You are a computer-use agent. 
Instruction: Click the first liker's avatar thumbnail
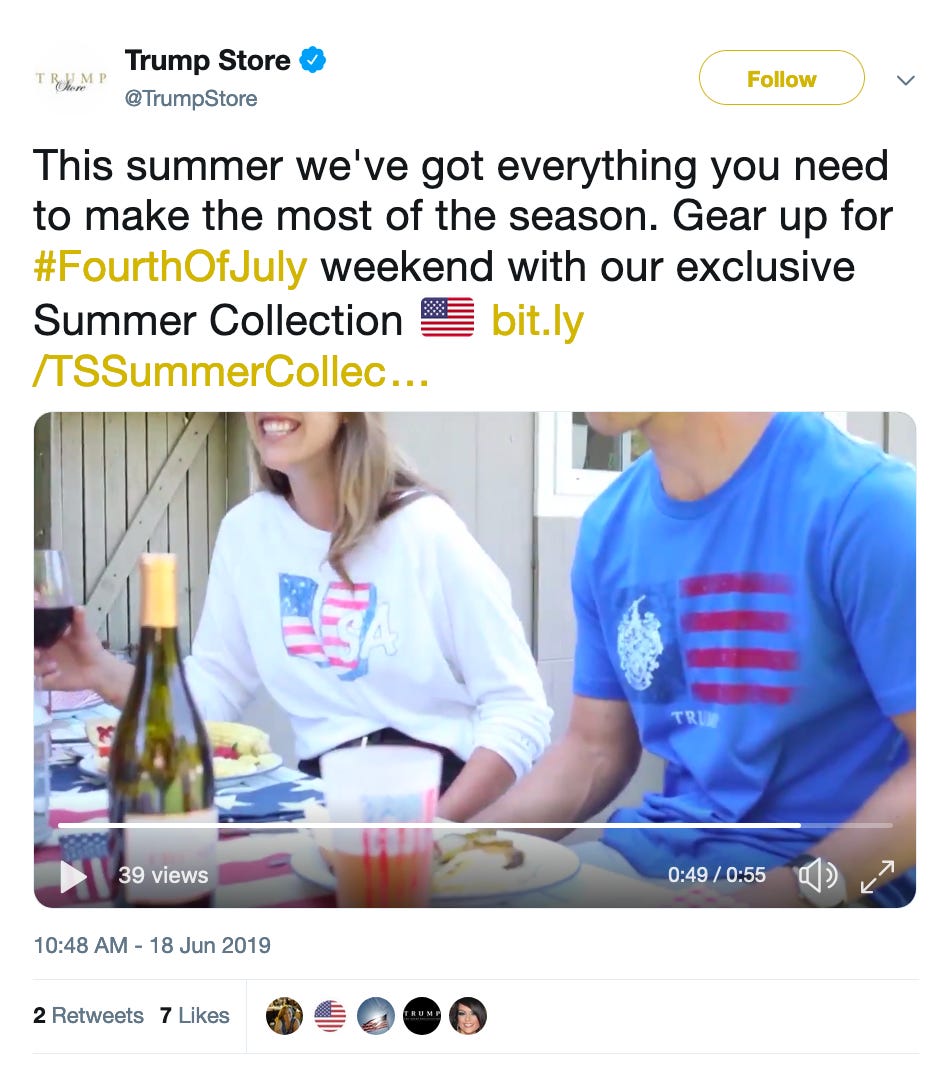click(284, 1014)
